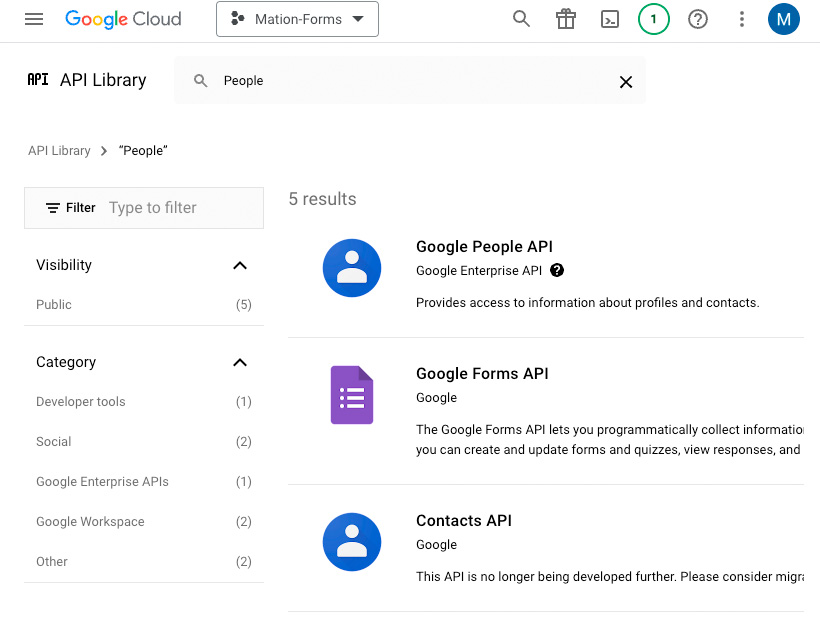Image resolution: width=820 pixels, height=638 pixels.
Task: Filter by Developer tools category
Action: tap(144, 402)
